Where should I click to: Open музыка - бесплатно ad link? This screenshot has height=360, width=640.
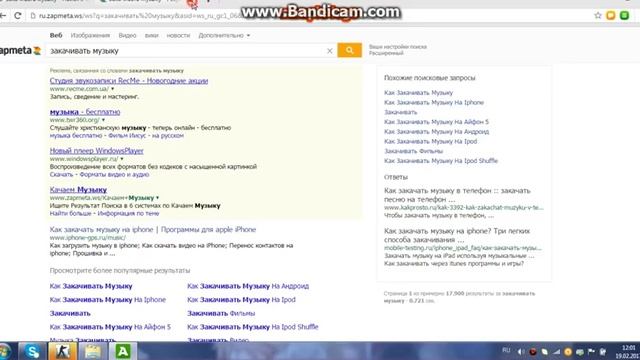pos(85,112)
